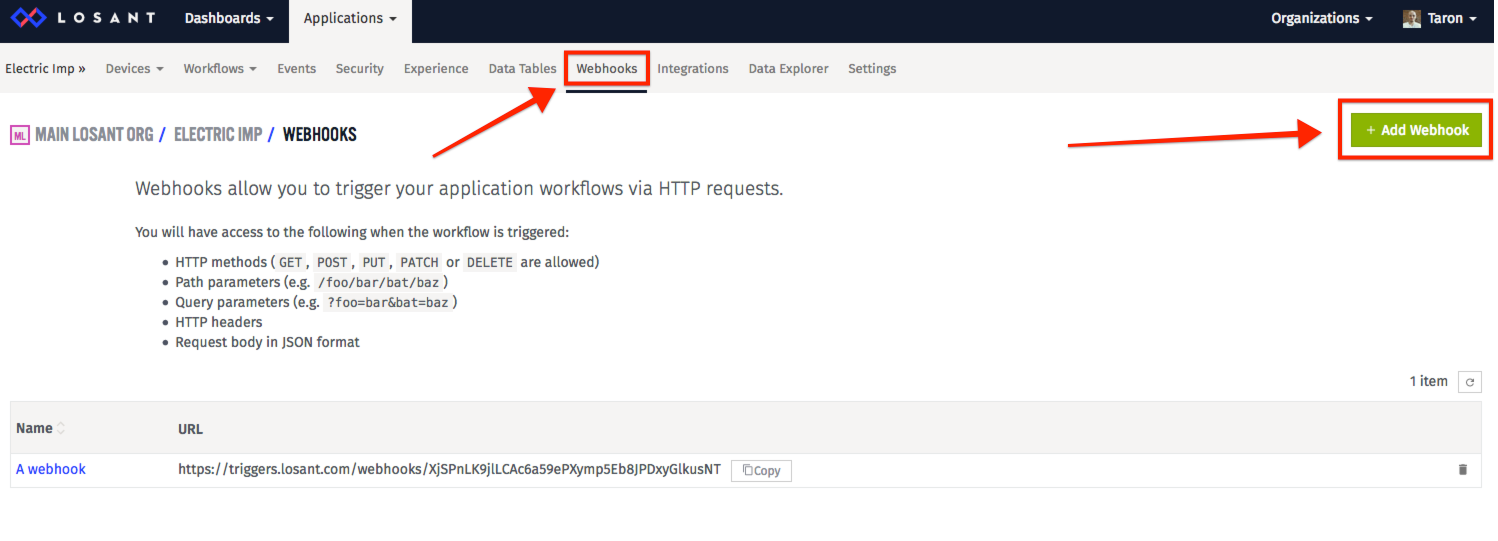1498x541 pixels.
Task: Click the PUT method code label
Action: click(374, 263)
